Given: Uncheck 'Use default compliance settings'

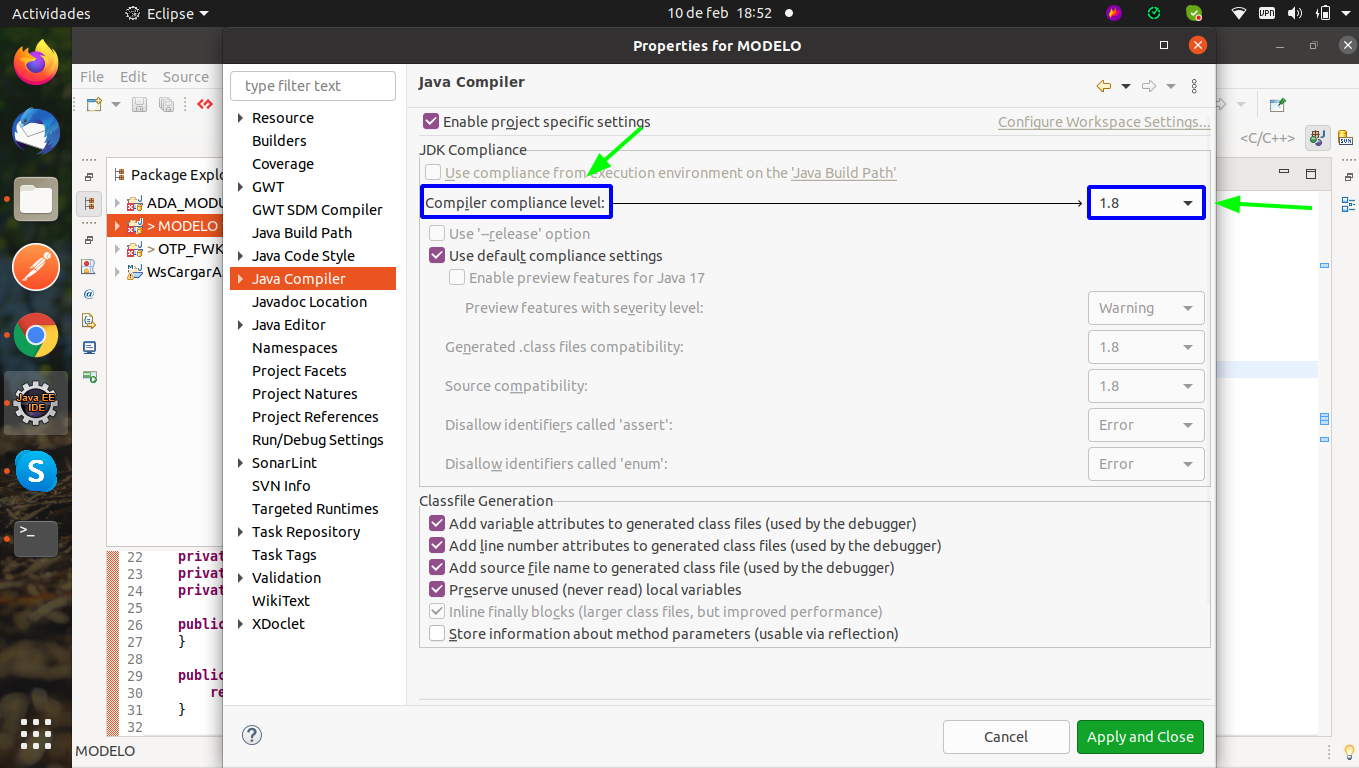Looking at the screenshot, I should [437, 256].
